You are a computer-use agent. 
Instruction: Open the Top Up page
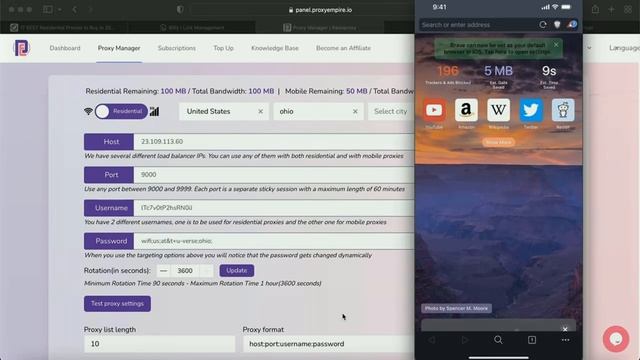click(223, 48)
